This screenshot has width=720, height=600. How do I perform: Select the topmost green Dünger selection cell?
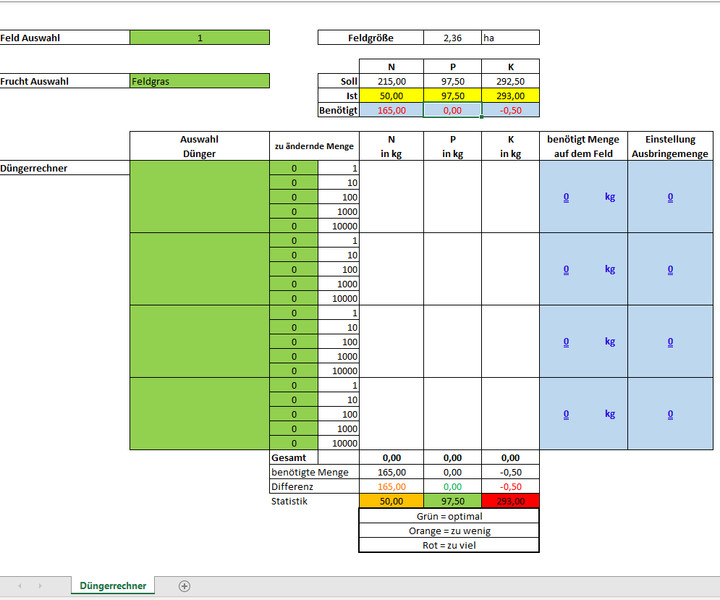point(199,197)
